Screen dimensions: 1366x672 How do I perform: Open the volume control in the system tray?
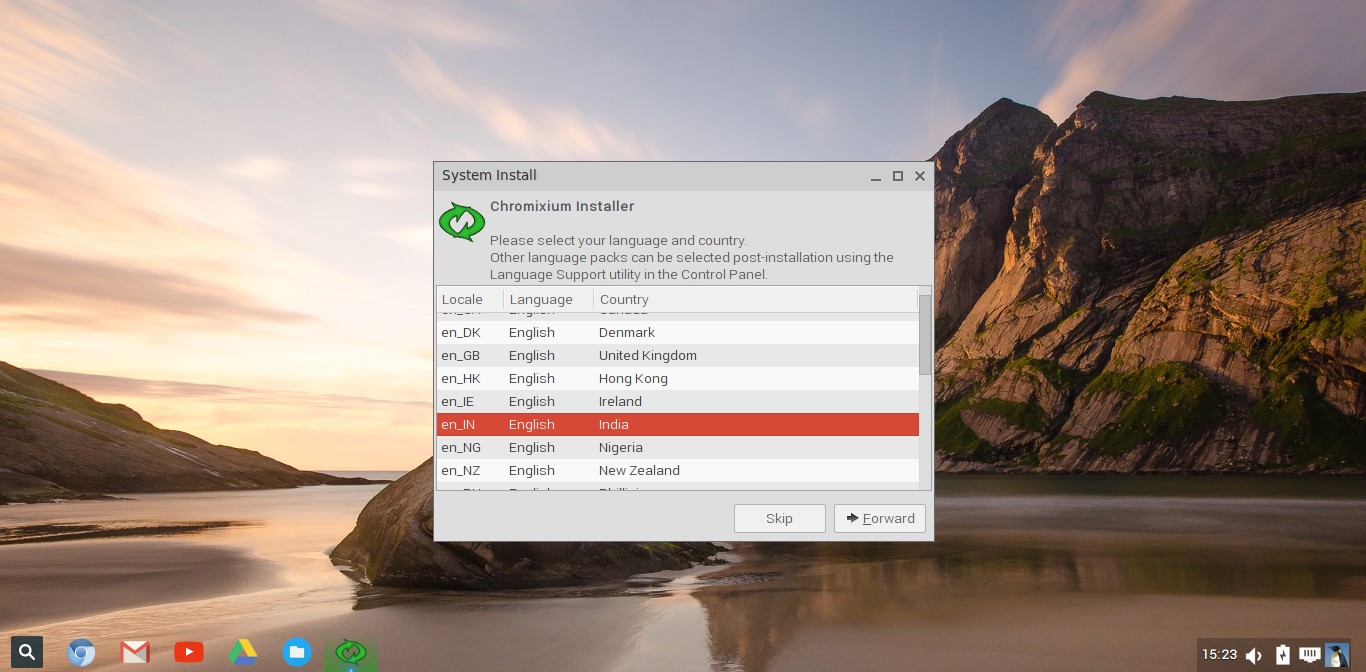pyautogui.click(x=1254, y=655)
